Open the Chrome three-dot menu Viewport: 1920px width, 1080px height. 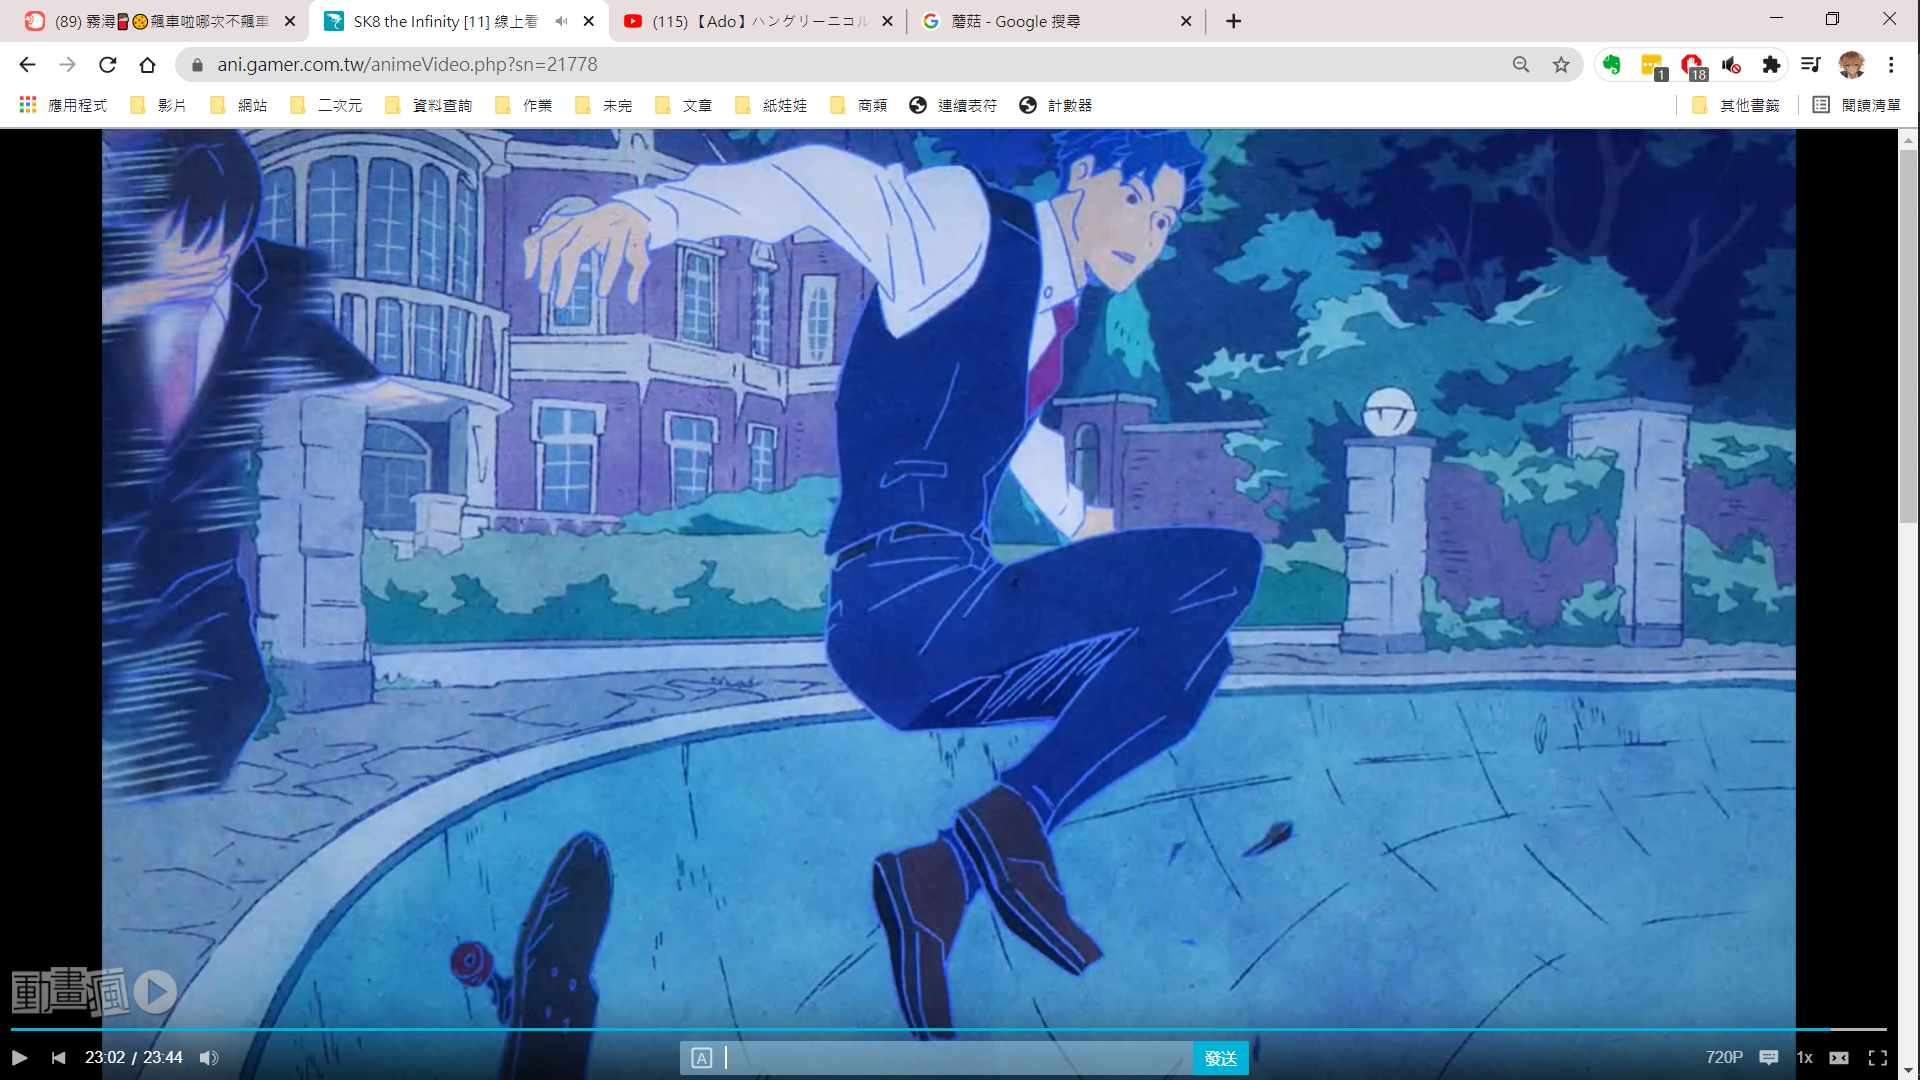pos(1891,65)
